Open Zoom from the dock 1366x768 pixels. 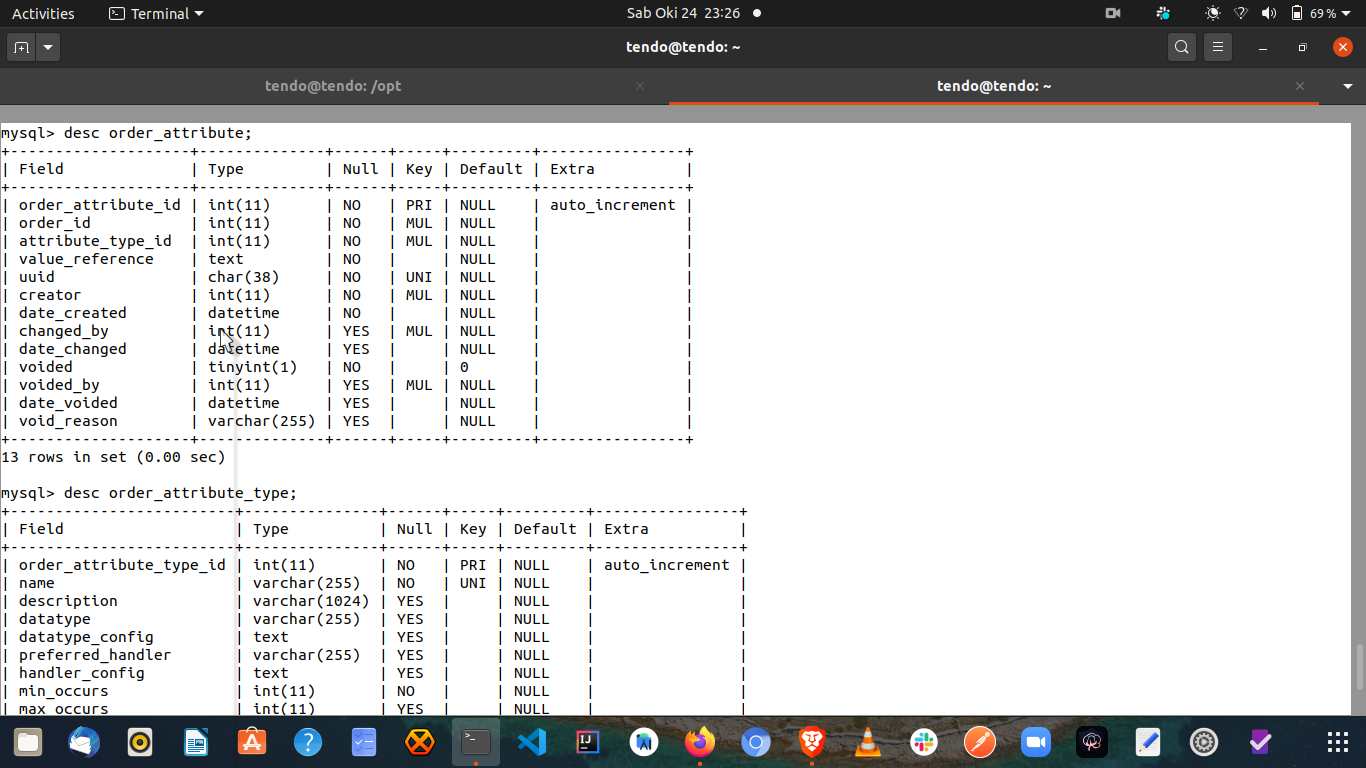click(1036, 742)
